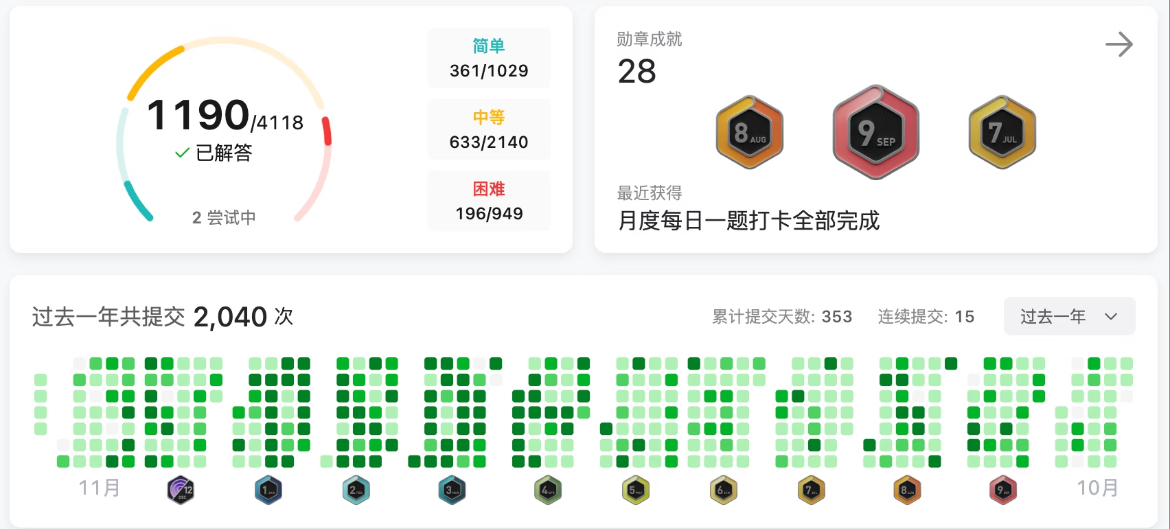Click the August badge in achievements
This screenshot has width=1170, height=529.
pos(749,132)
